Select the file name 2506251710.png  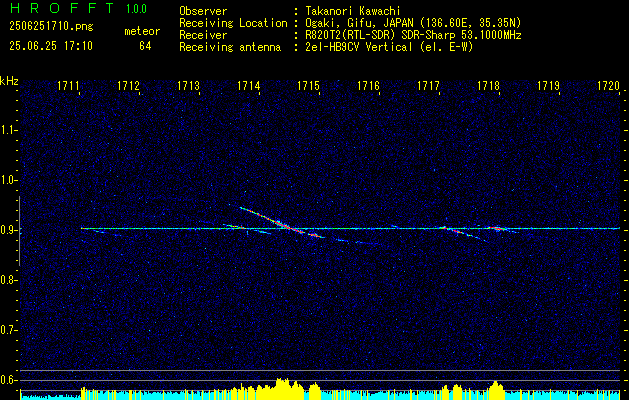(51, 27)
